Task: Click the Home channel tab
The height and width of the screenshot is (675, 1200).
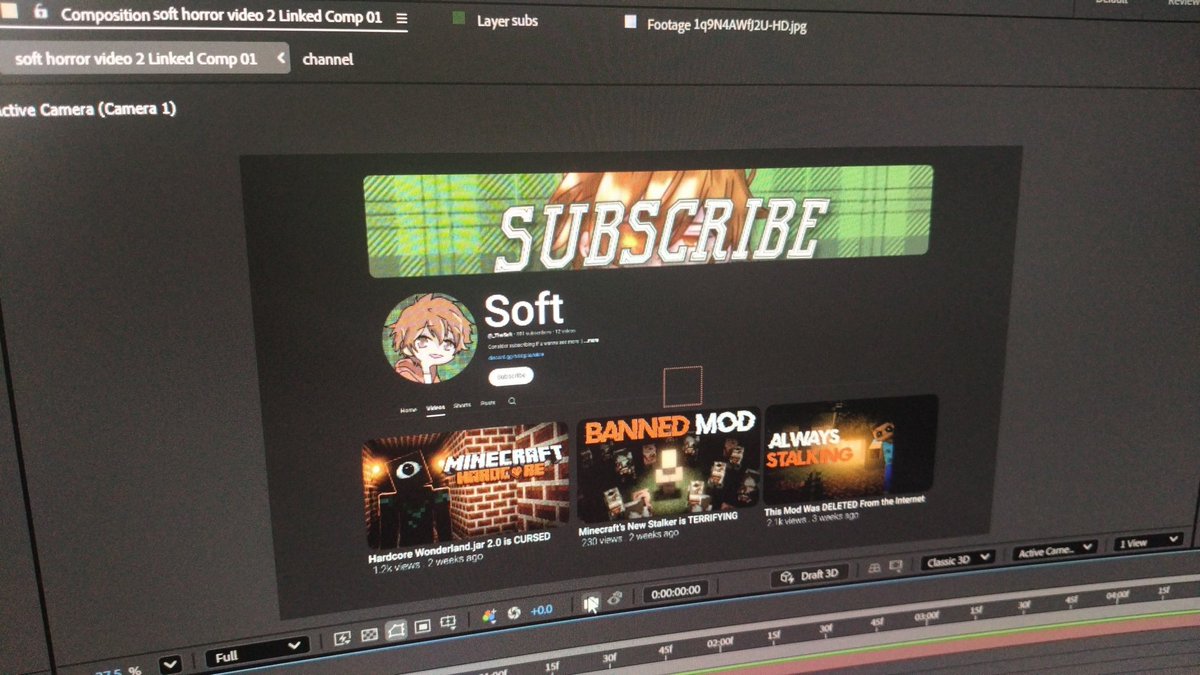Action: 408,410
